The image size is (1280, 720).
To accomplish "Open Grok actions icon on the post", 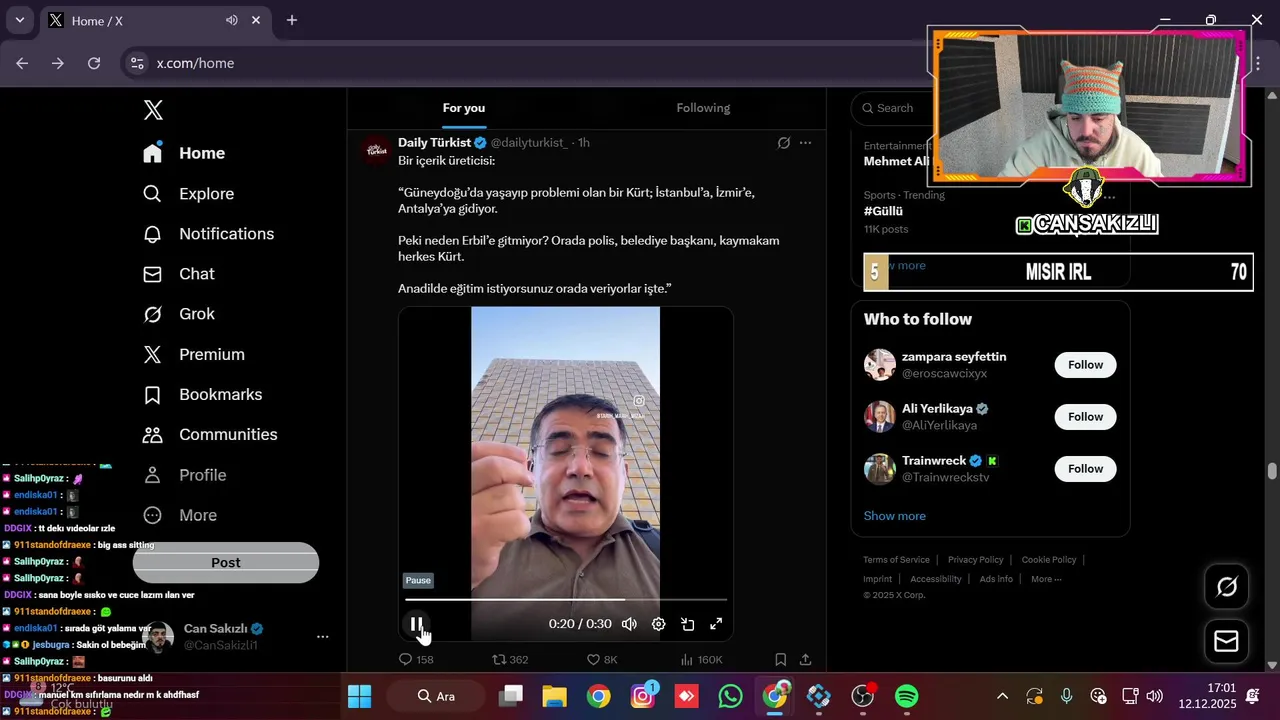I will pos(784,143).
